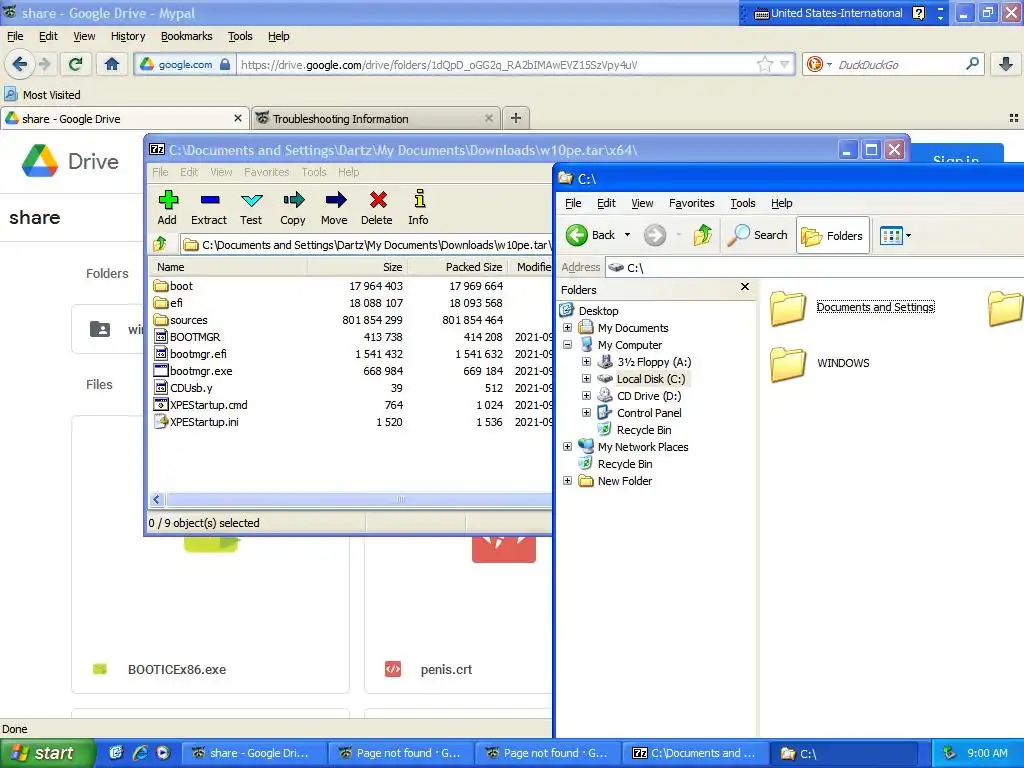Click the Most Visited bookmarks button
This screenshot has width=1024, height=768.
pyautogui.click(x=43, y=95)
